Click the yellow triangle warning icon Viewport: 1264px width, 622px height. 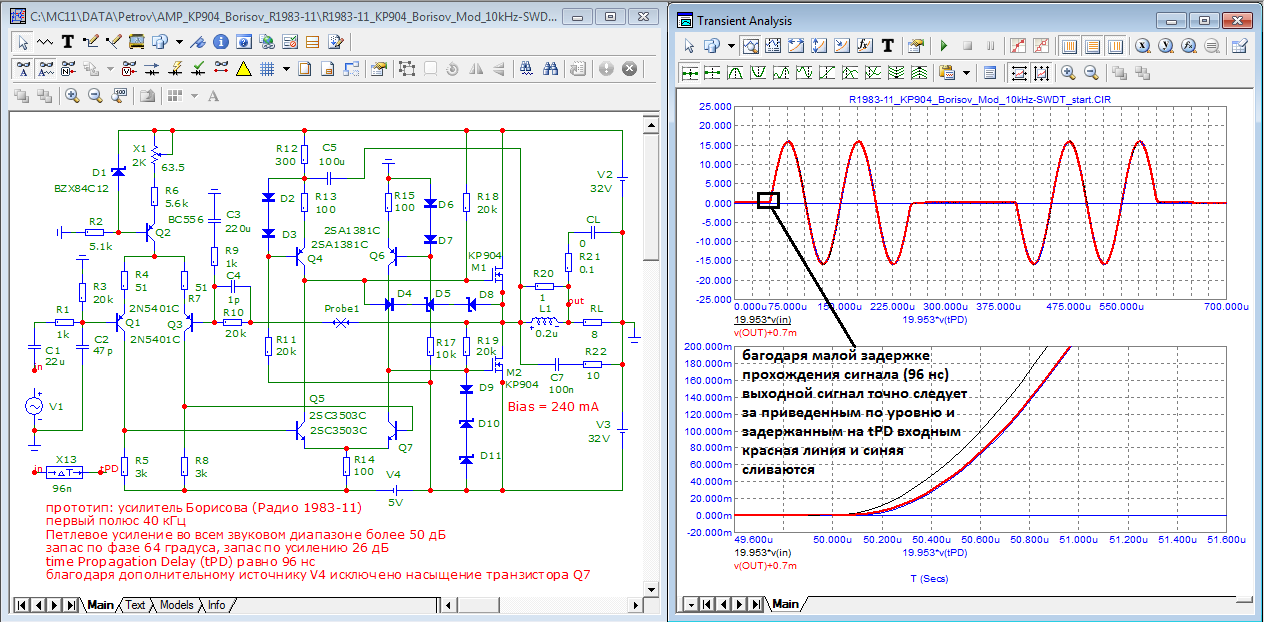[243, 69]
